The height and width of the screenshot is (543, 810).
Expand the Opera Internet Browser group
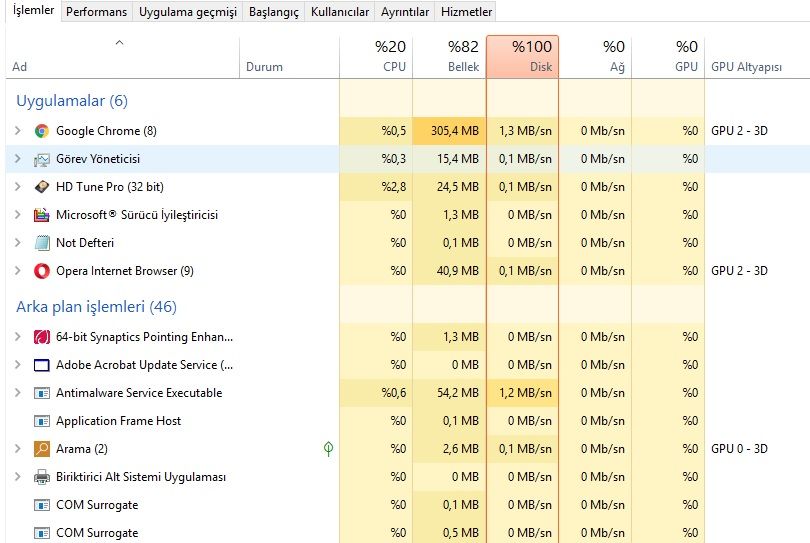[x=18, y=270]
